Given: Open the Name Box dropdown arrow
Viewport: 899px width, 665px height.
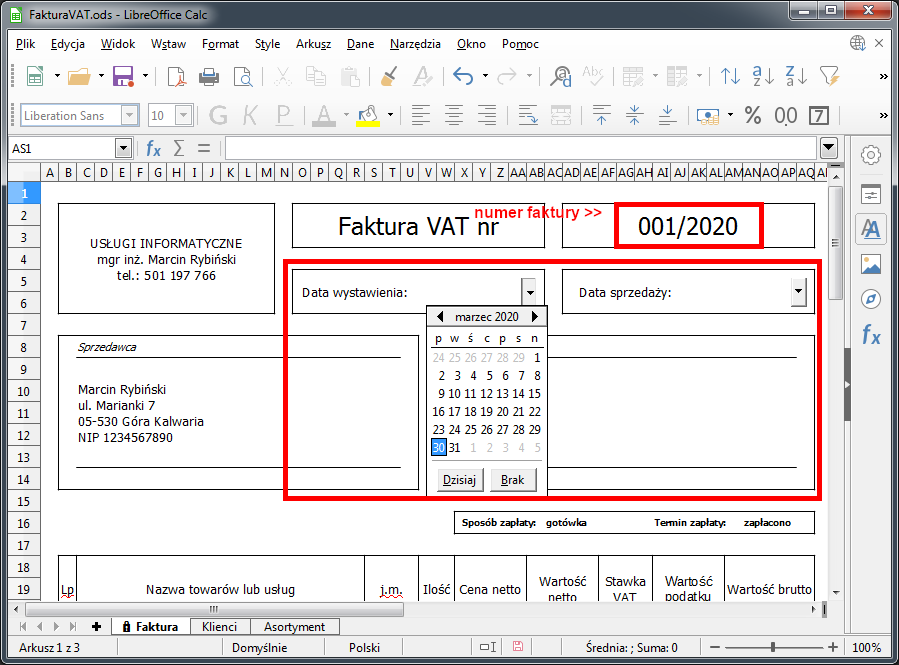Looking at the screenshot, I should click(123, 148).
